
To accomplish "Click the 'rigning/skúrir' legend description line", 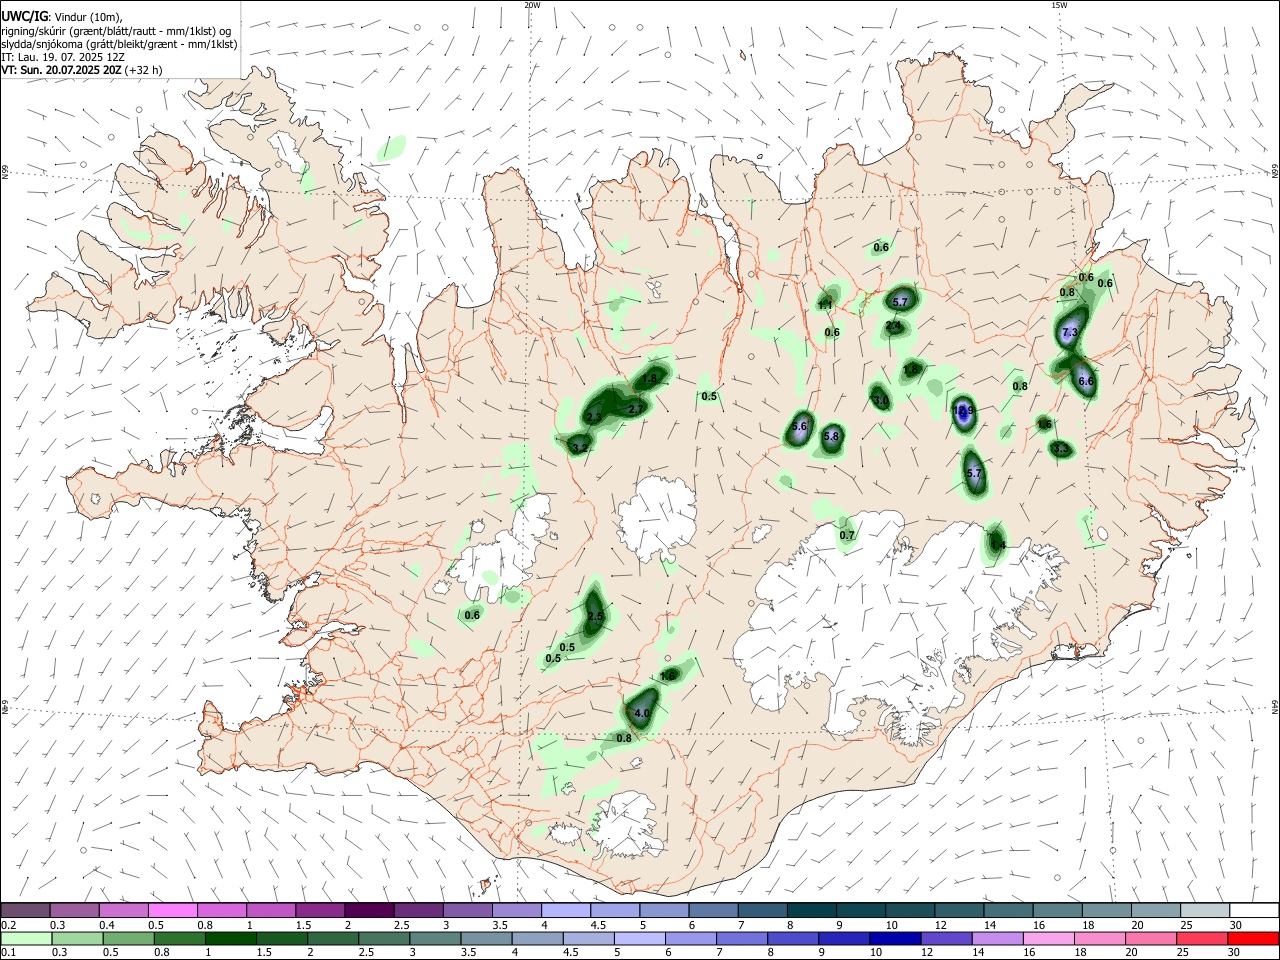I will point(116,31).
